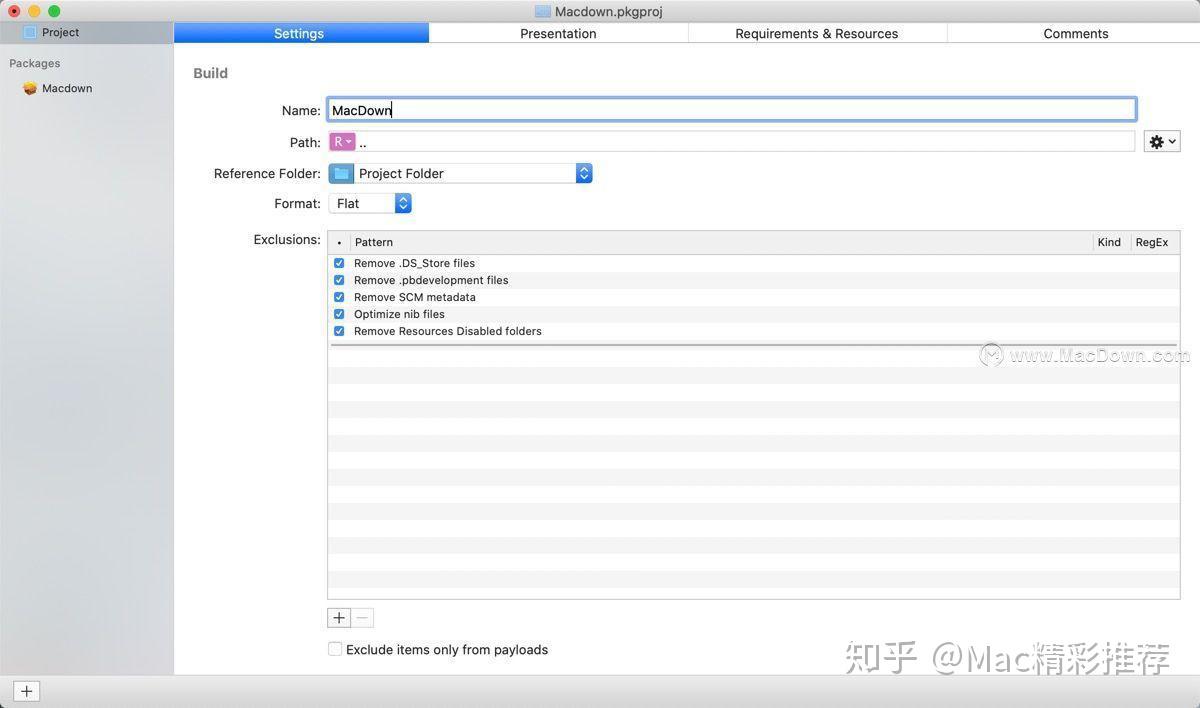Image resolution: width=1200 pixels, height=708 pixels.
Task: Select the Macdown package in the Packages sidebar
Action: (66, 88)
